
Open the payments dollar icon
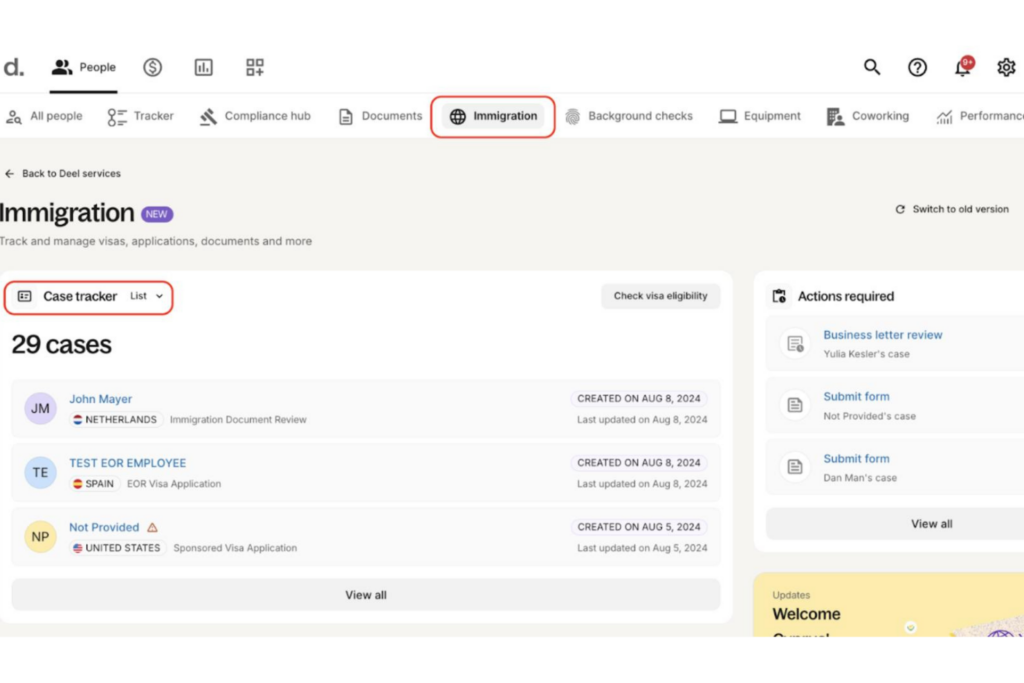[x=153, y=67]
